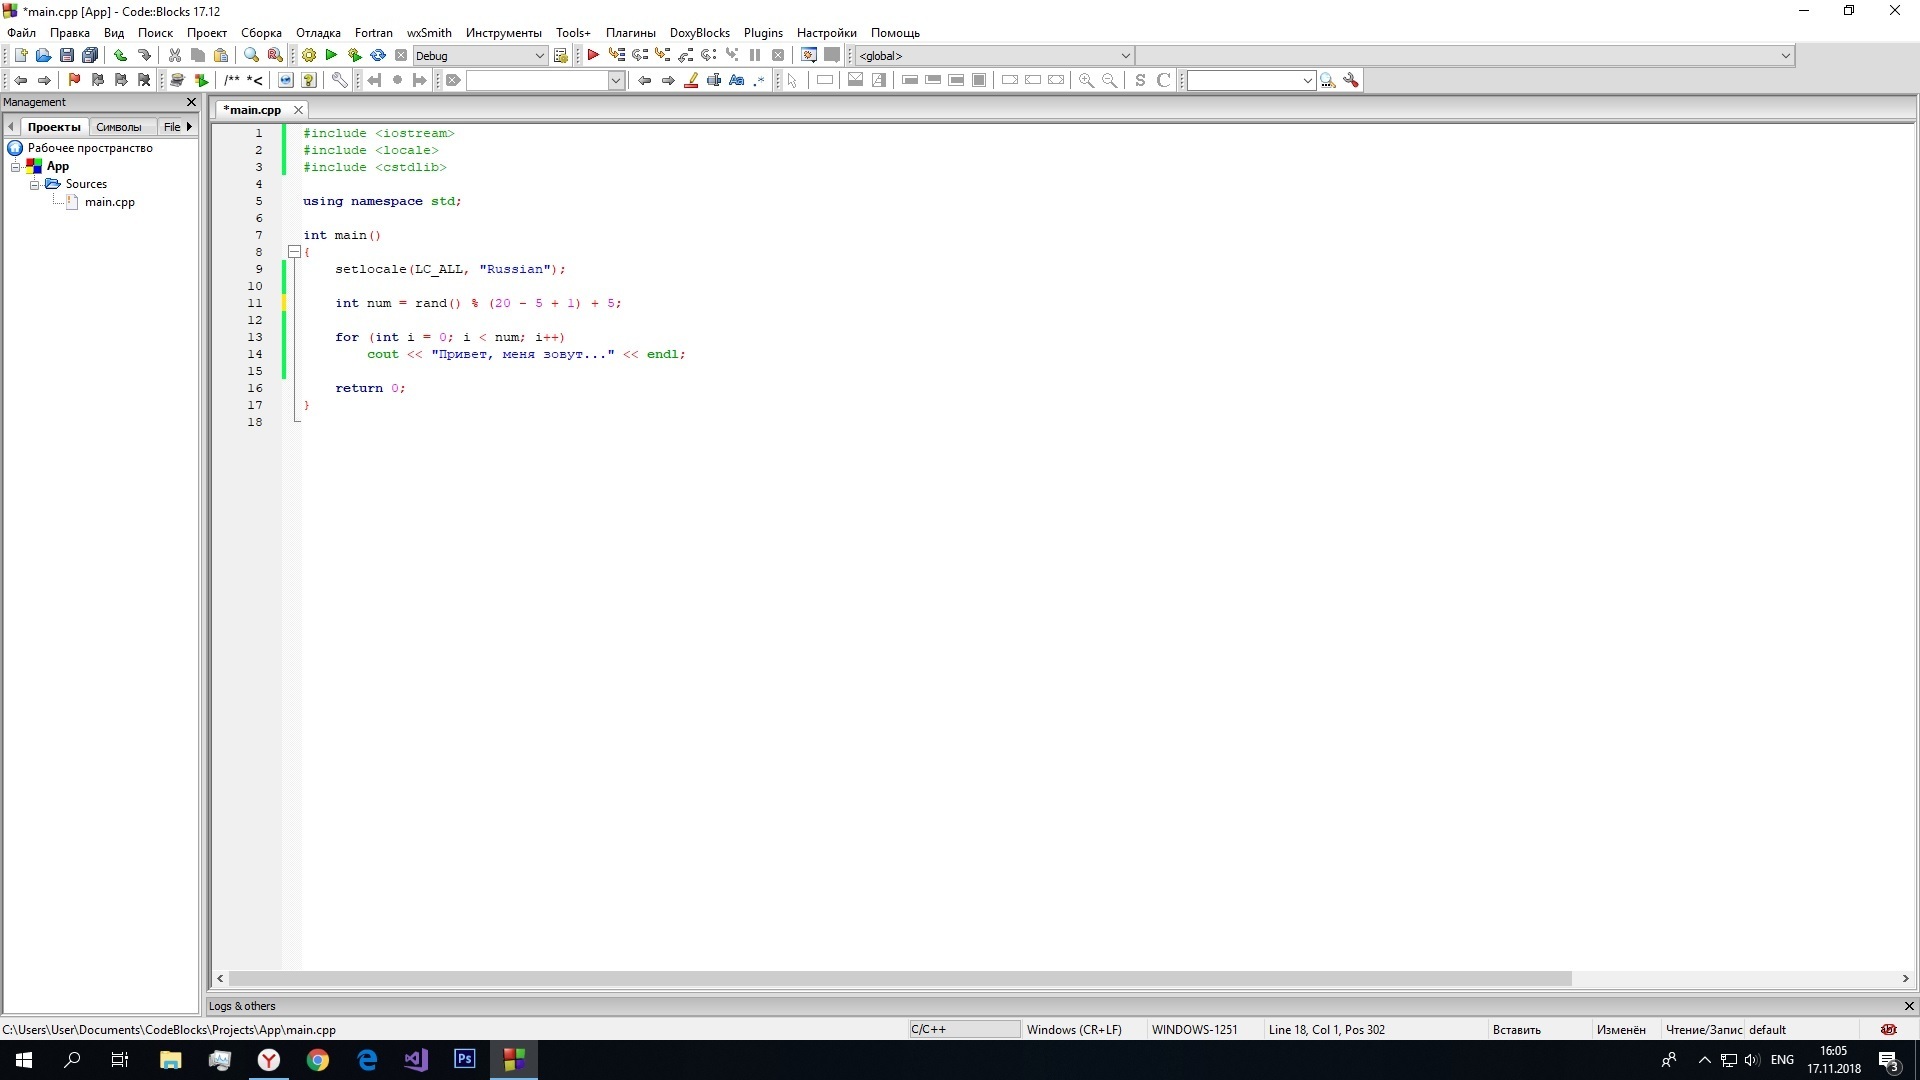The width and height of the screenshot is (1920, 1080).
Task: Click Build and run icon
Action: pos(354,56)
